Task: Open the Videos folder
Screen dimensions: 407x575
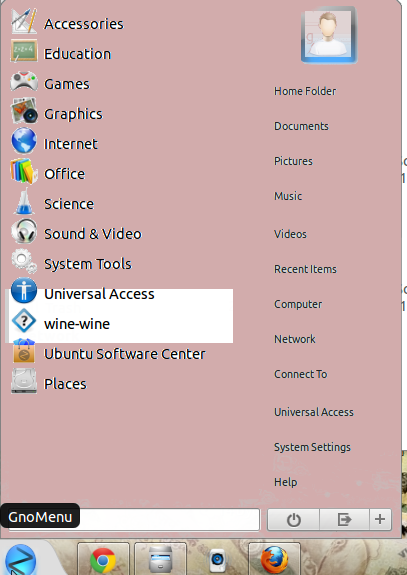Action: coord(290,234)
